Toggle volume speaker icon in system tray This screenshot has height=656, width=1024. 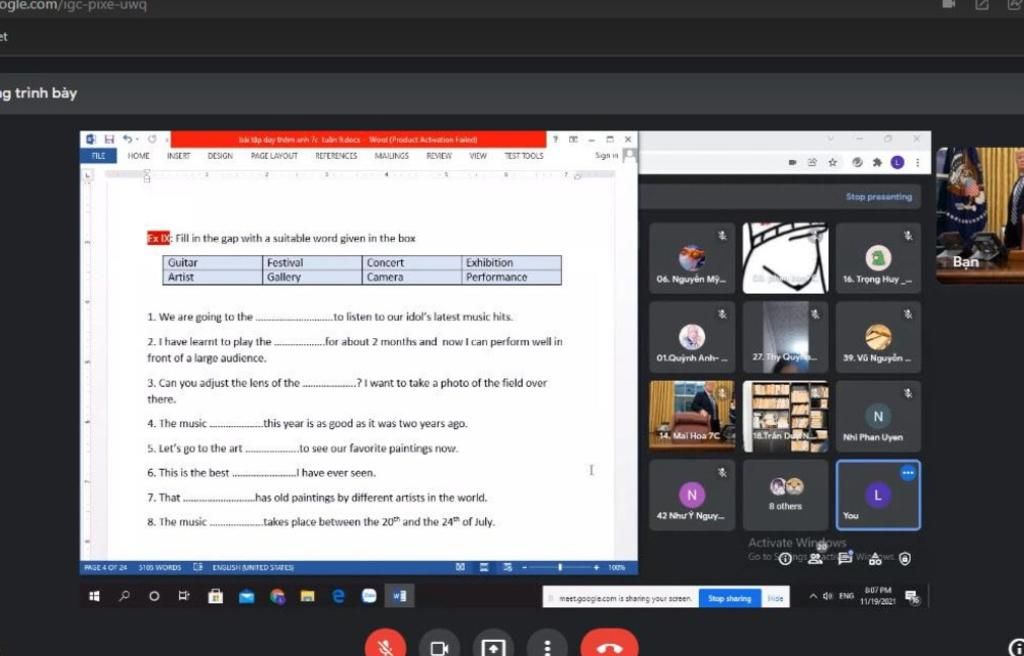[x=828, y=596]
